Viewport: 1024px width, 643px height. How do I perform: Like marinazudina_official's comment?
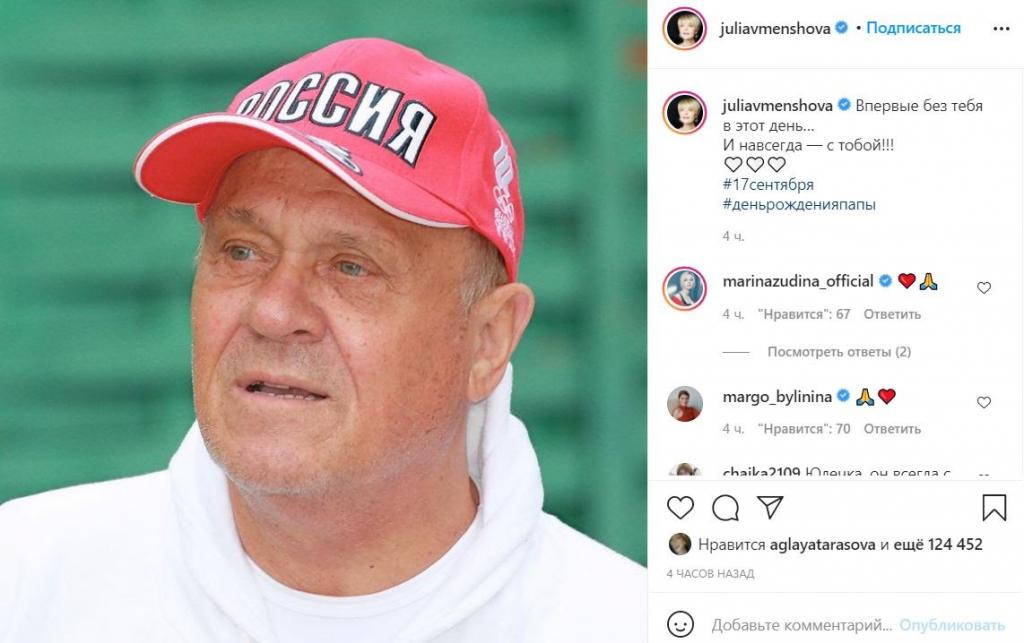[x=984, y=288]
